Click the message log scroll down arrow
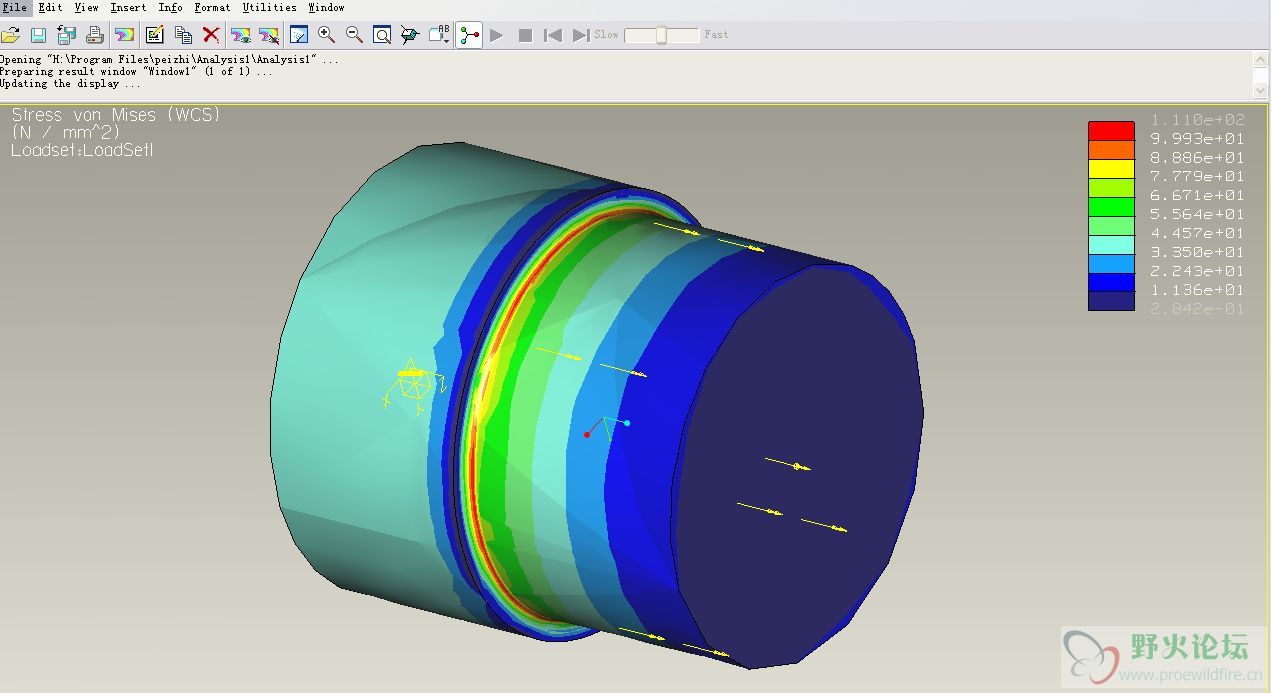This screenshot has height=693, width=1272. point(1260,90)
